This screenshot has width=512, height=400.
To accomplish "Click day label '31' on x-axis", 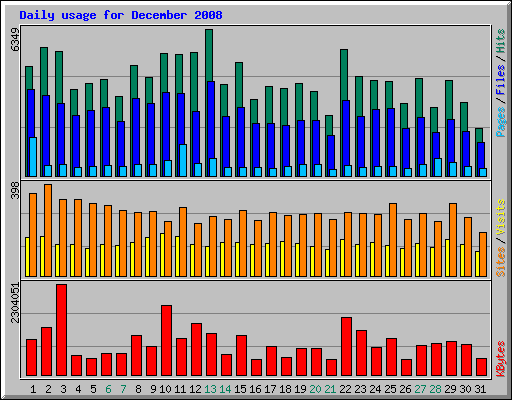I will (x=480, y=389).
